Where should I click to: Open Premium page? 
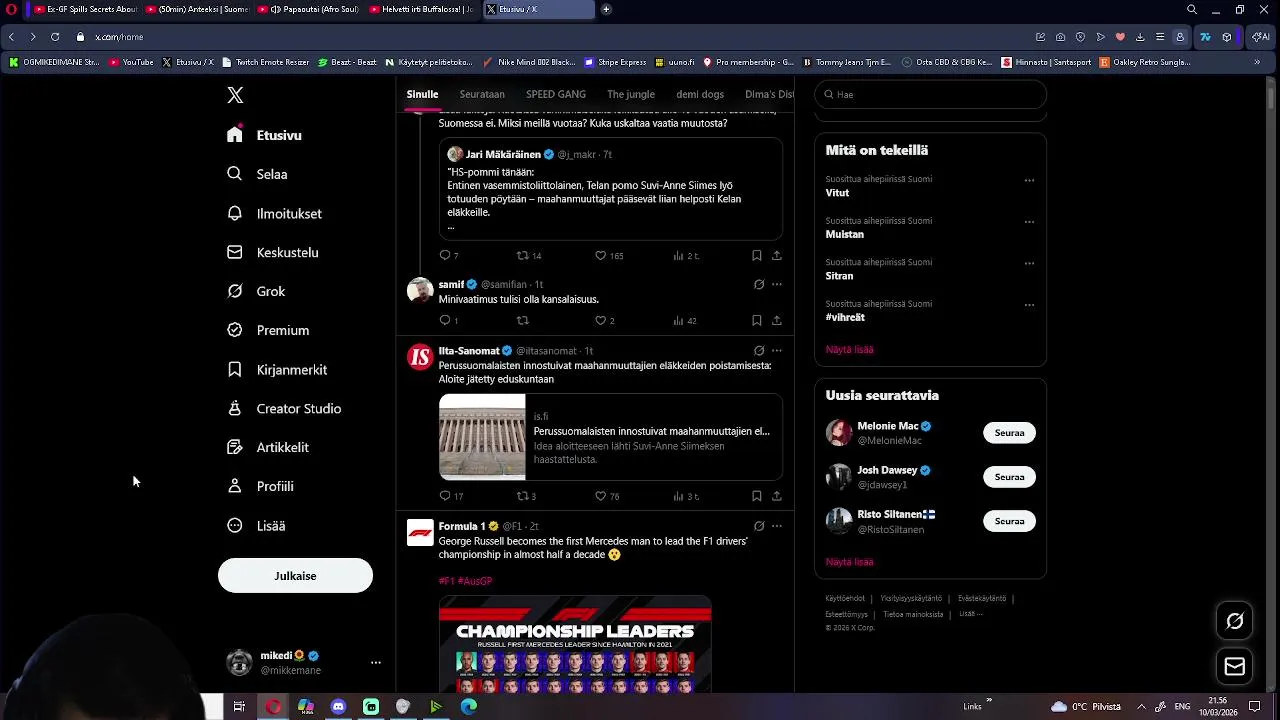click(x=268, y=330)
